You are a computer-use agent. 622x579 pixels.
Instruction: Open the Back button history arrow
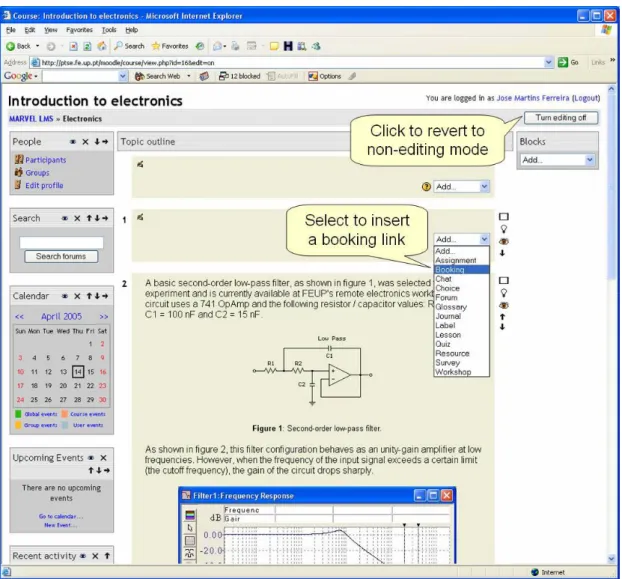click(x=38, y=46)
